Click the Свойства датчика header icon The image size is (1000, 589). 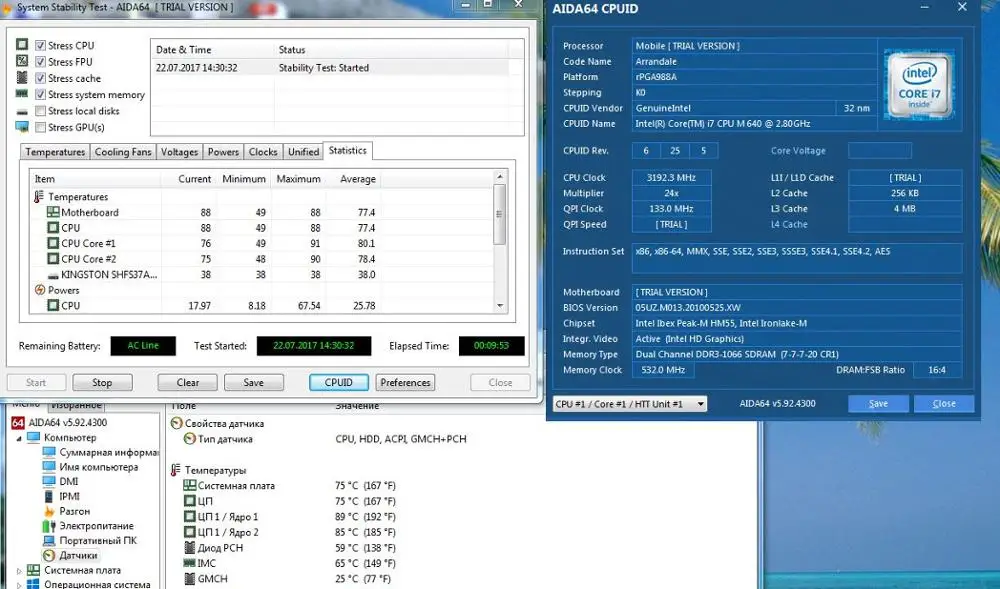(177, 423)
